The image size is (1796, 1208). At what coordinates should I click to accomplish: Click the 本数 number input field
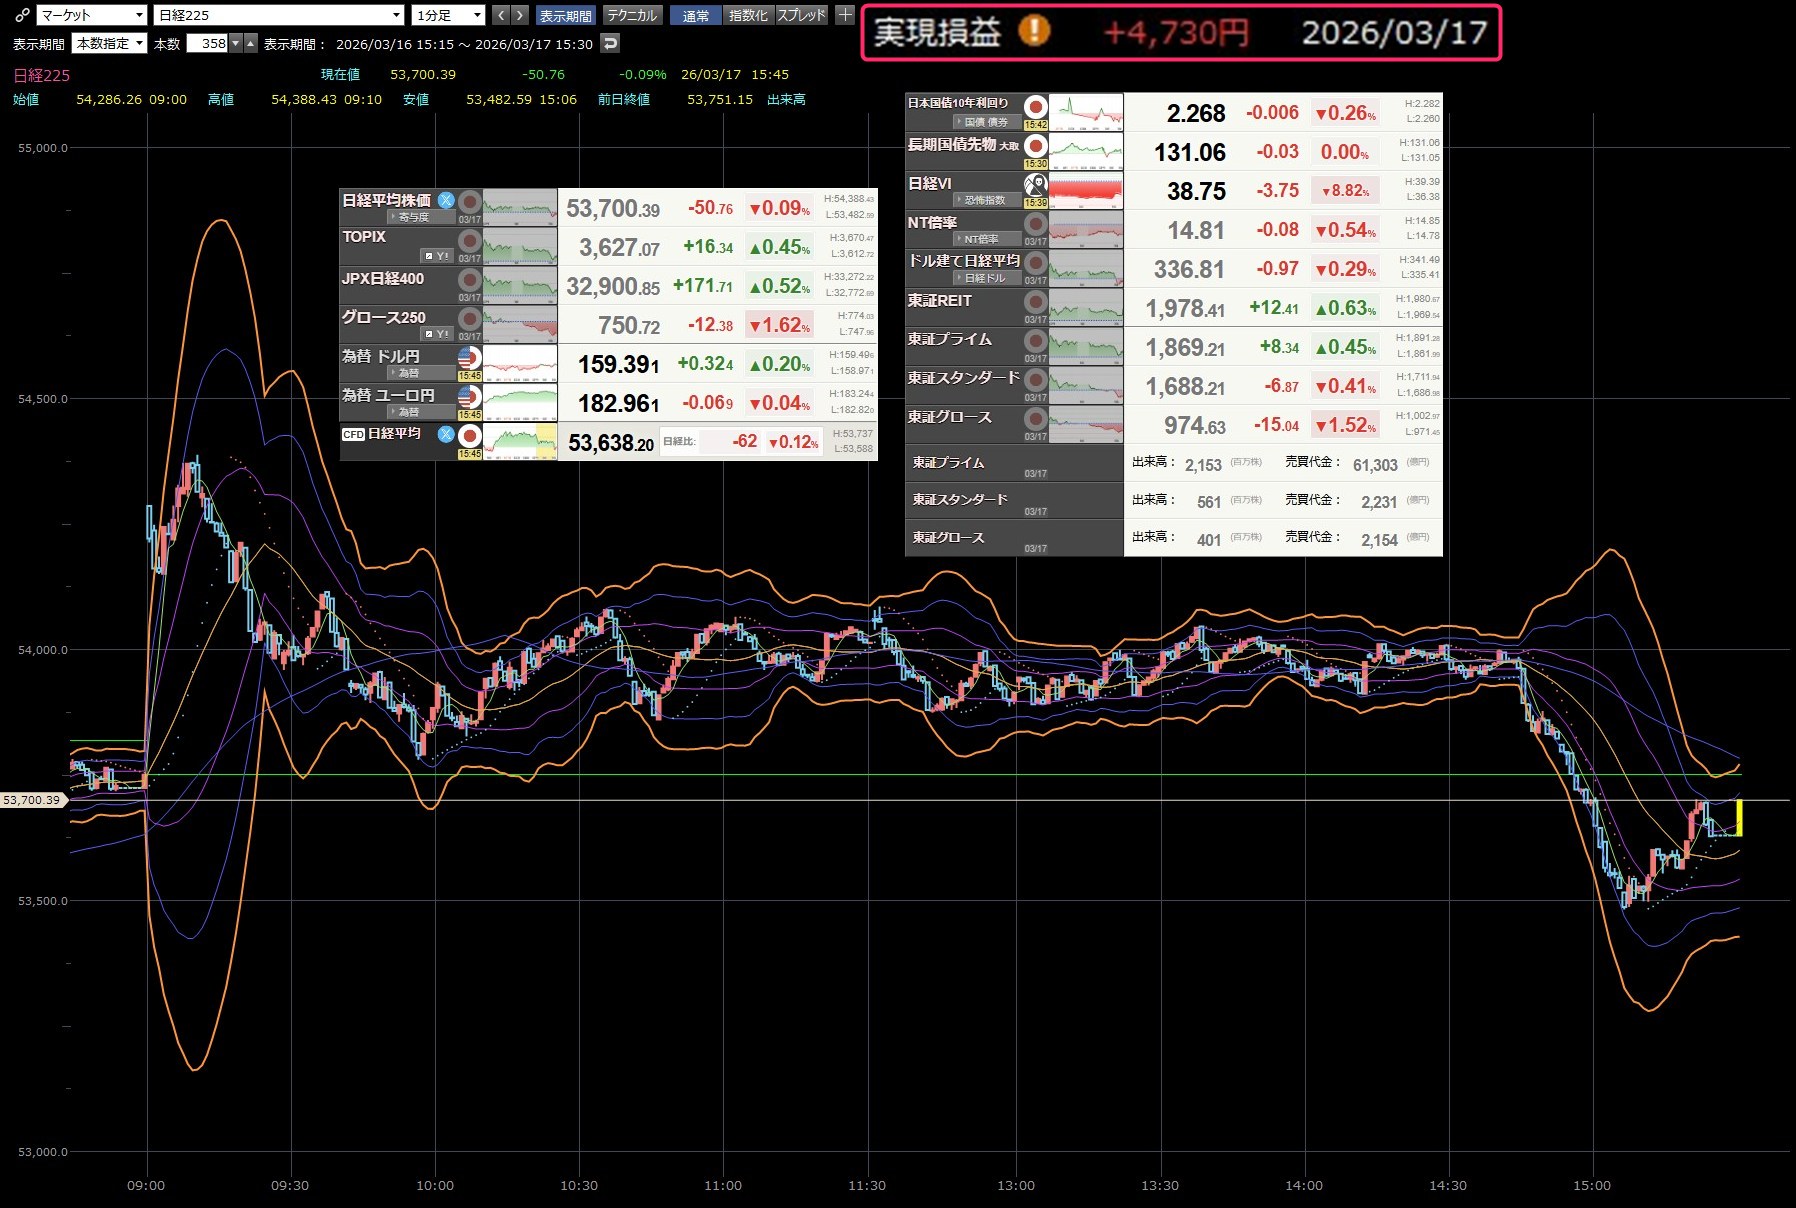point(208,43)
